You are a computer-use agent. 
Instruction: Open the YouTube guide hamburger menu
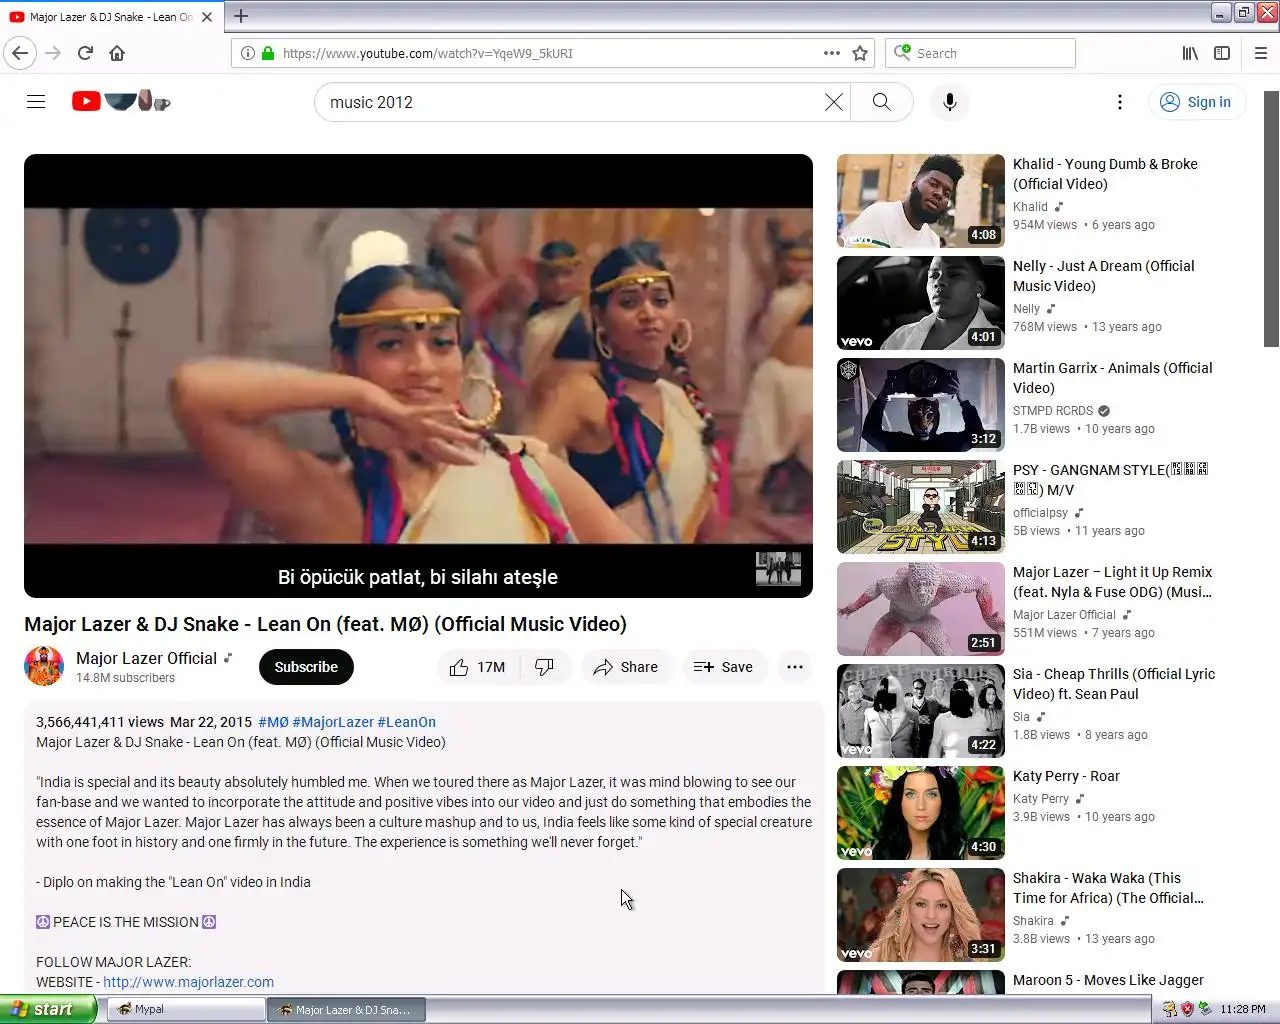click(36, 102)
